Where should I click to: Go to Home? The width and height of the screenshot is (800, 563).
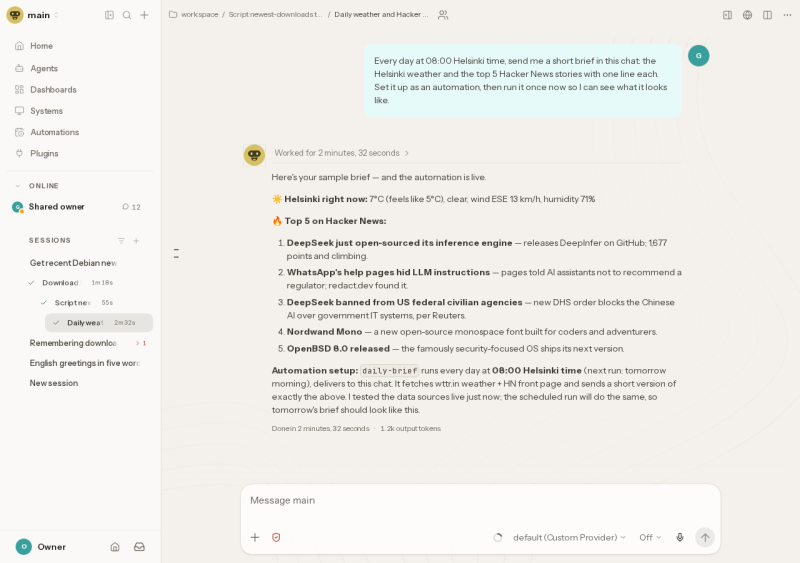click(x=81, y=46)
